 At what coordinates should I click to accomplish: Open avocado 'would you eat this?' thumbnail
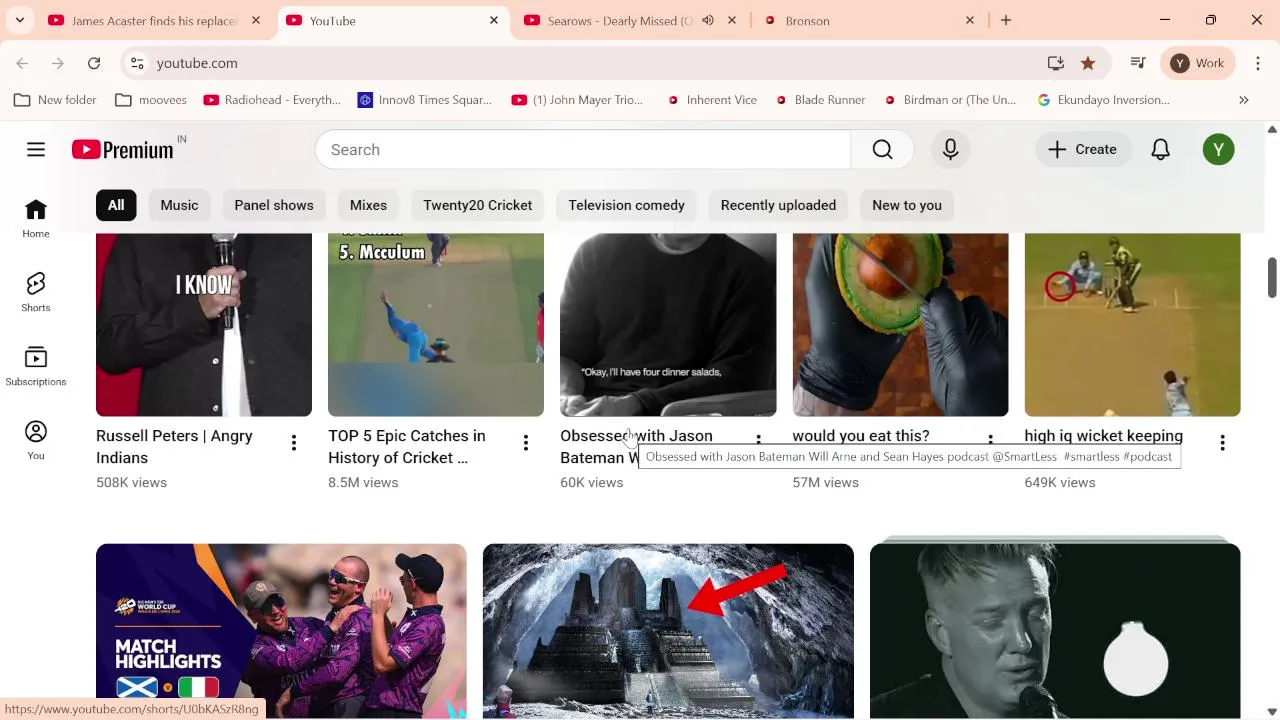(x=900, y=324)
